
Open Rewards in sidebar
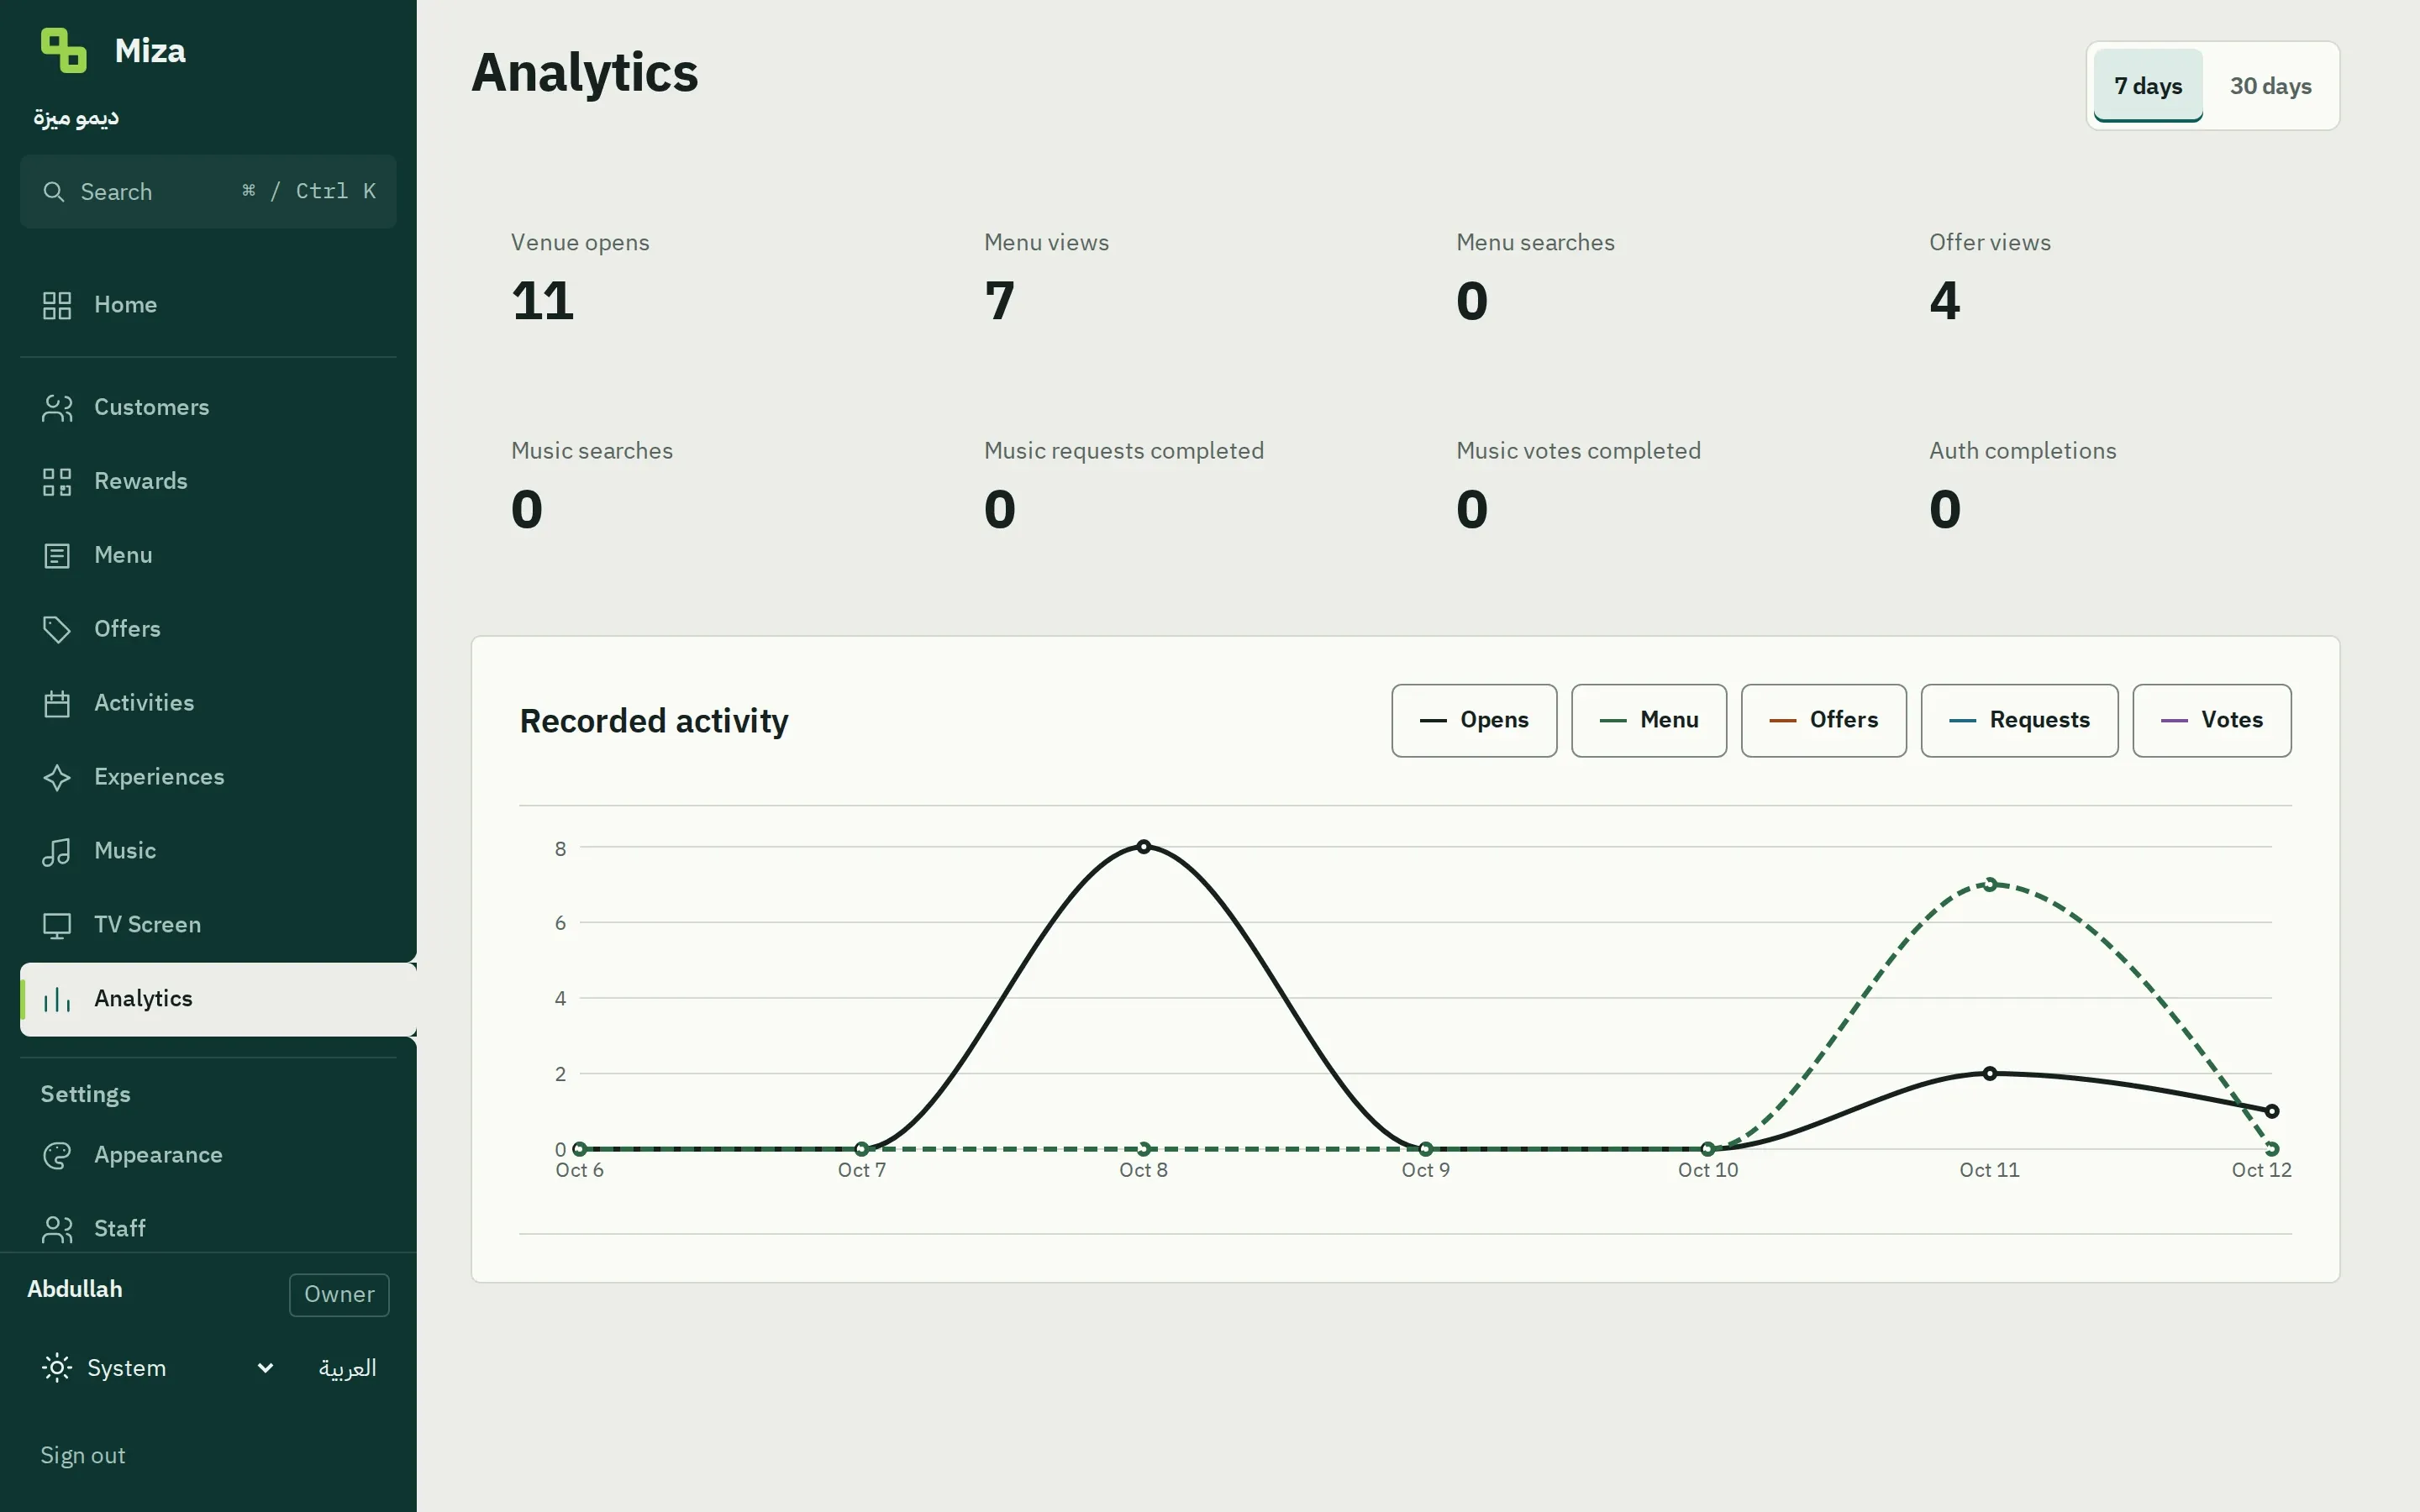208,482
